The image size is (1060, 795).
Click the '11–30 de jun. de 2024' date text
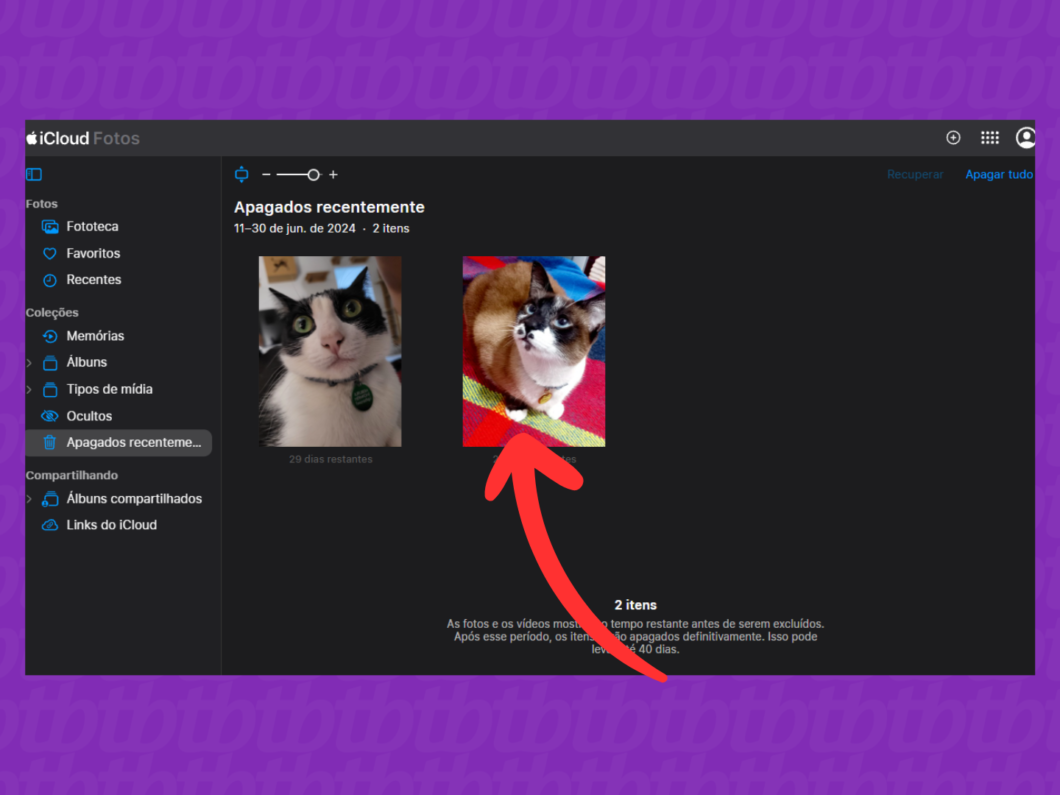click(295, 228)
